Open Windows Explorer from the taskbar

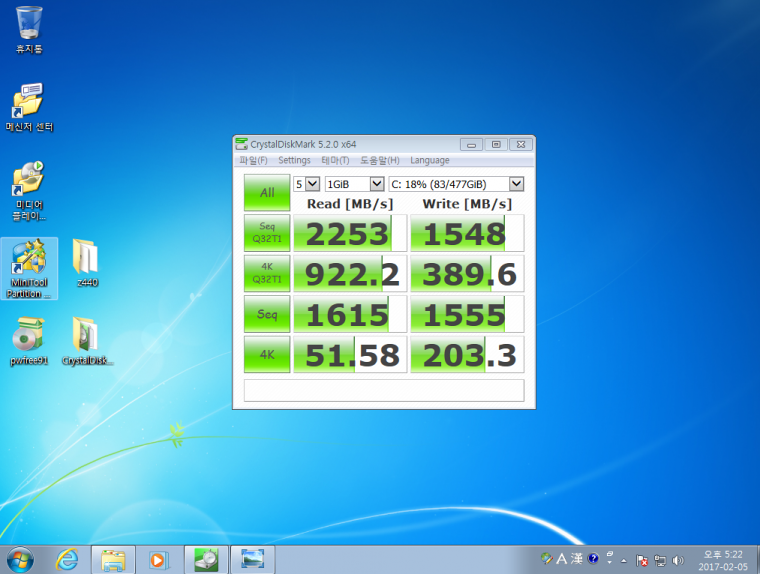click(113, 560)
